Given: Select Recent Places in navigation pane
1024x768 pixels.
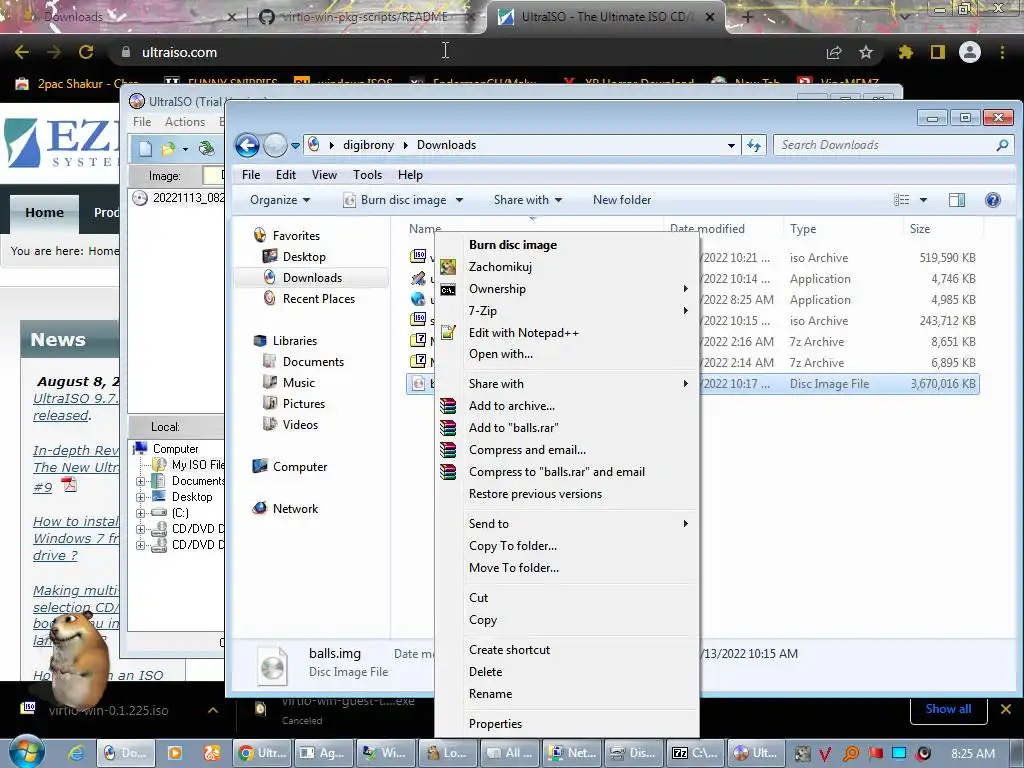Looking at the screenshot, I should tap(319, 298).
